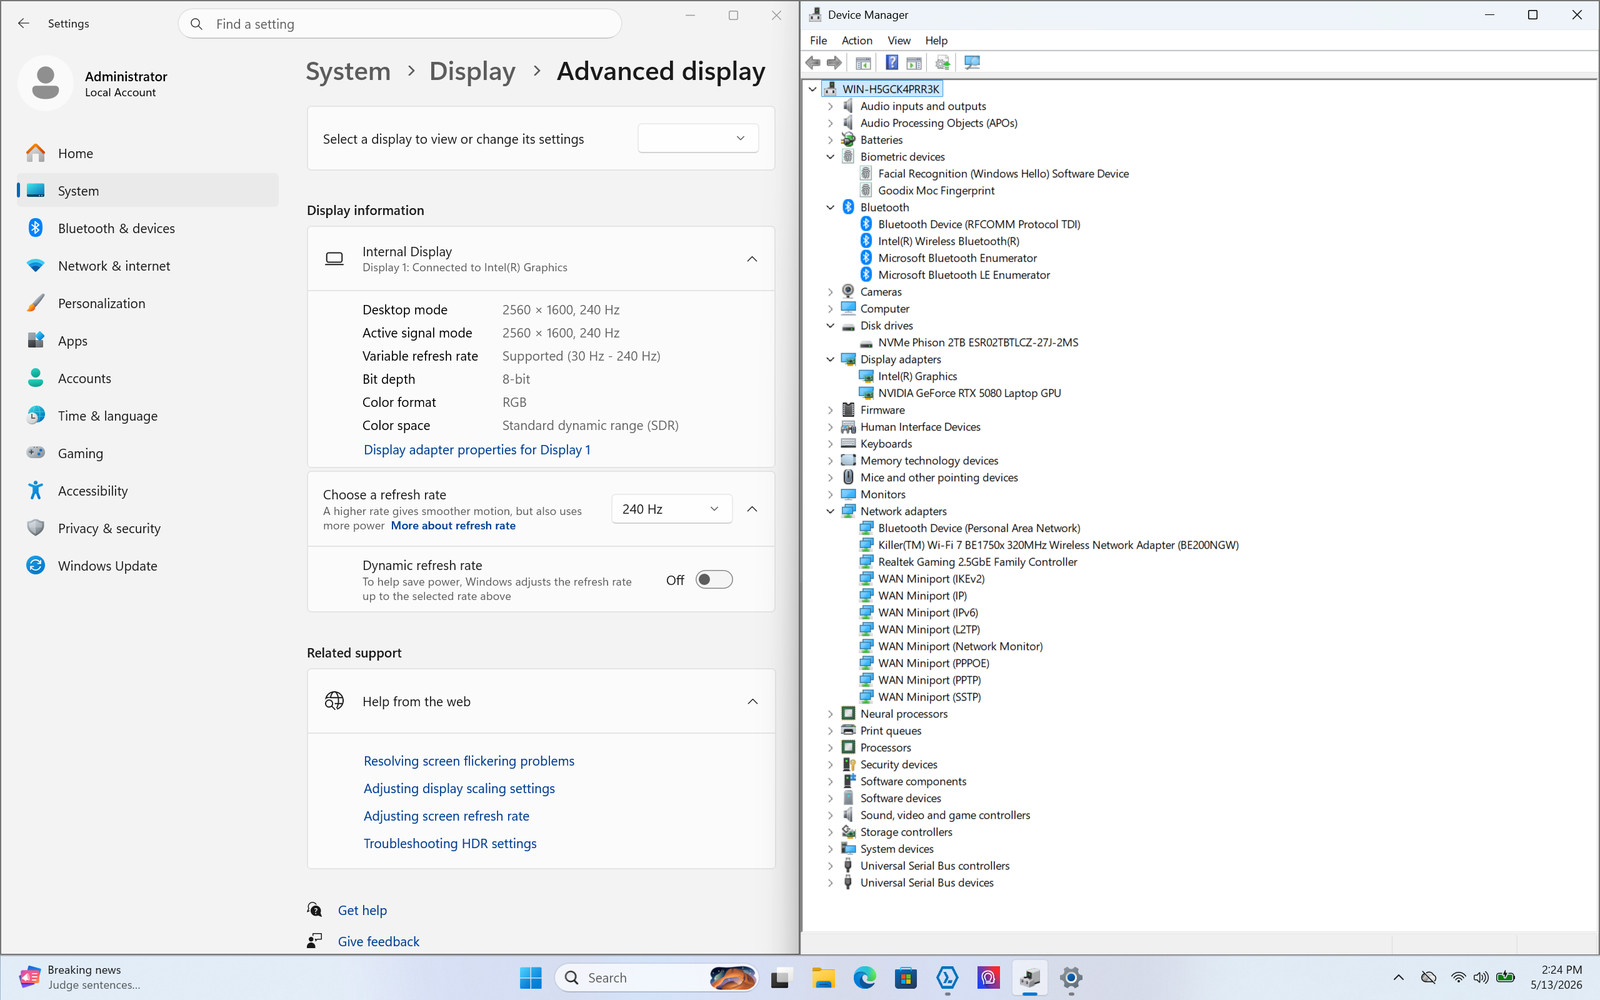Click the volume icon in system tray
Viewport: 1600px width, 1000px height.
pyautogui.click(x=1481, y=978)
